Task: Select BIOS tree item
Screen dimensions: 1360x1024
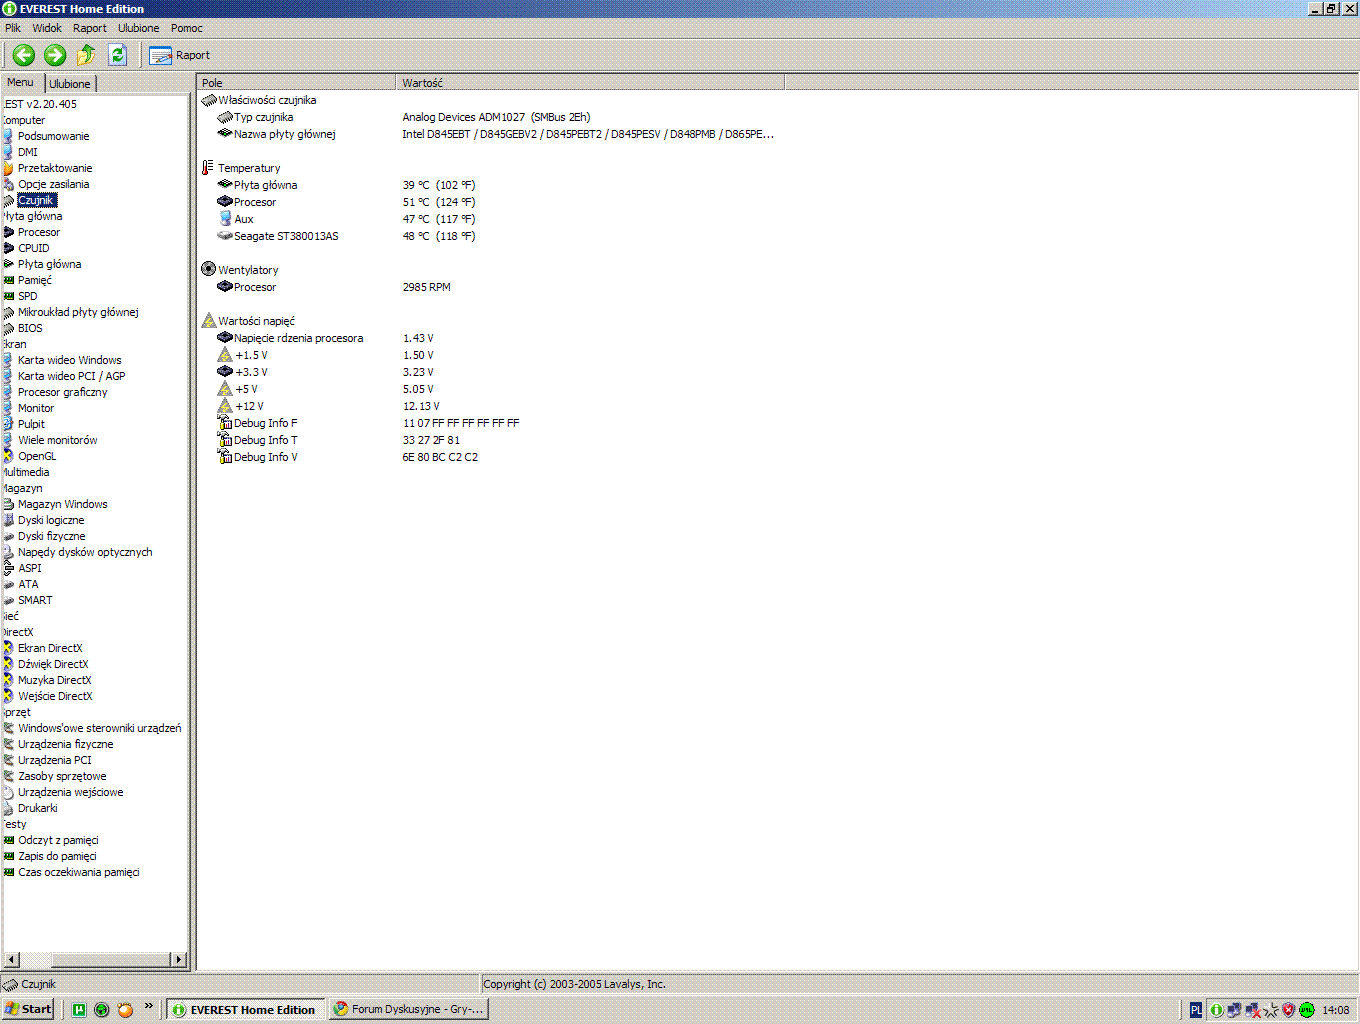Action: click(x=30, y=328)
